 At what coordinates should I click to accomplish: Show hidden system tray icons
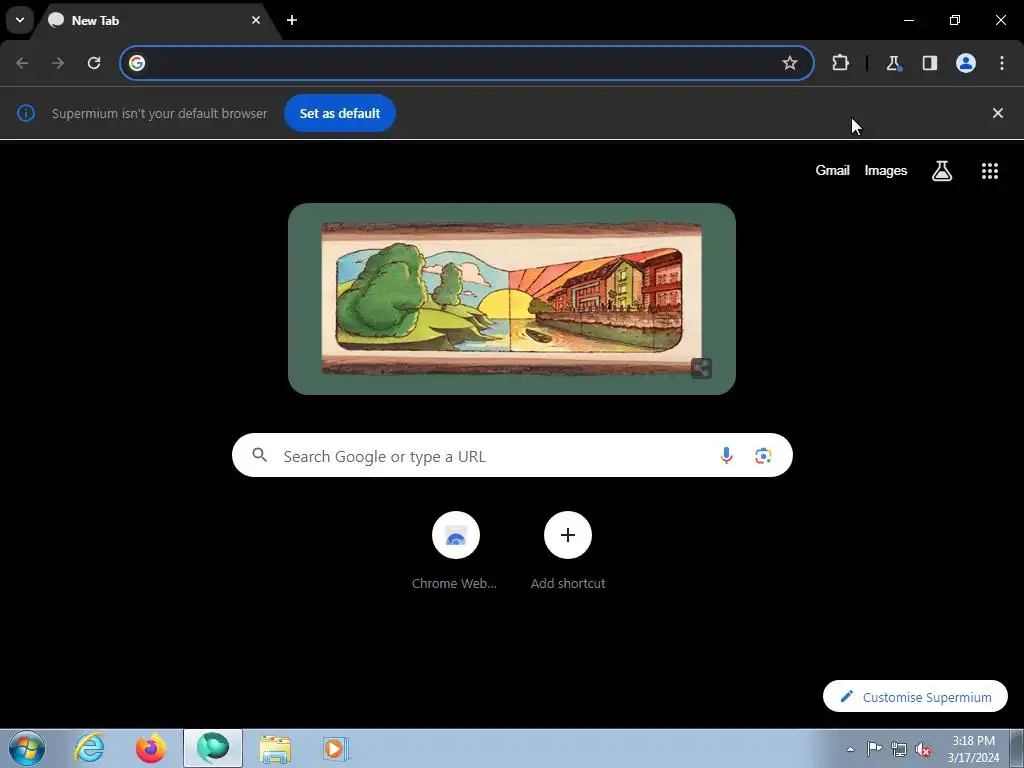click(850, 749)
